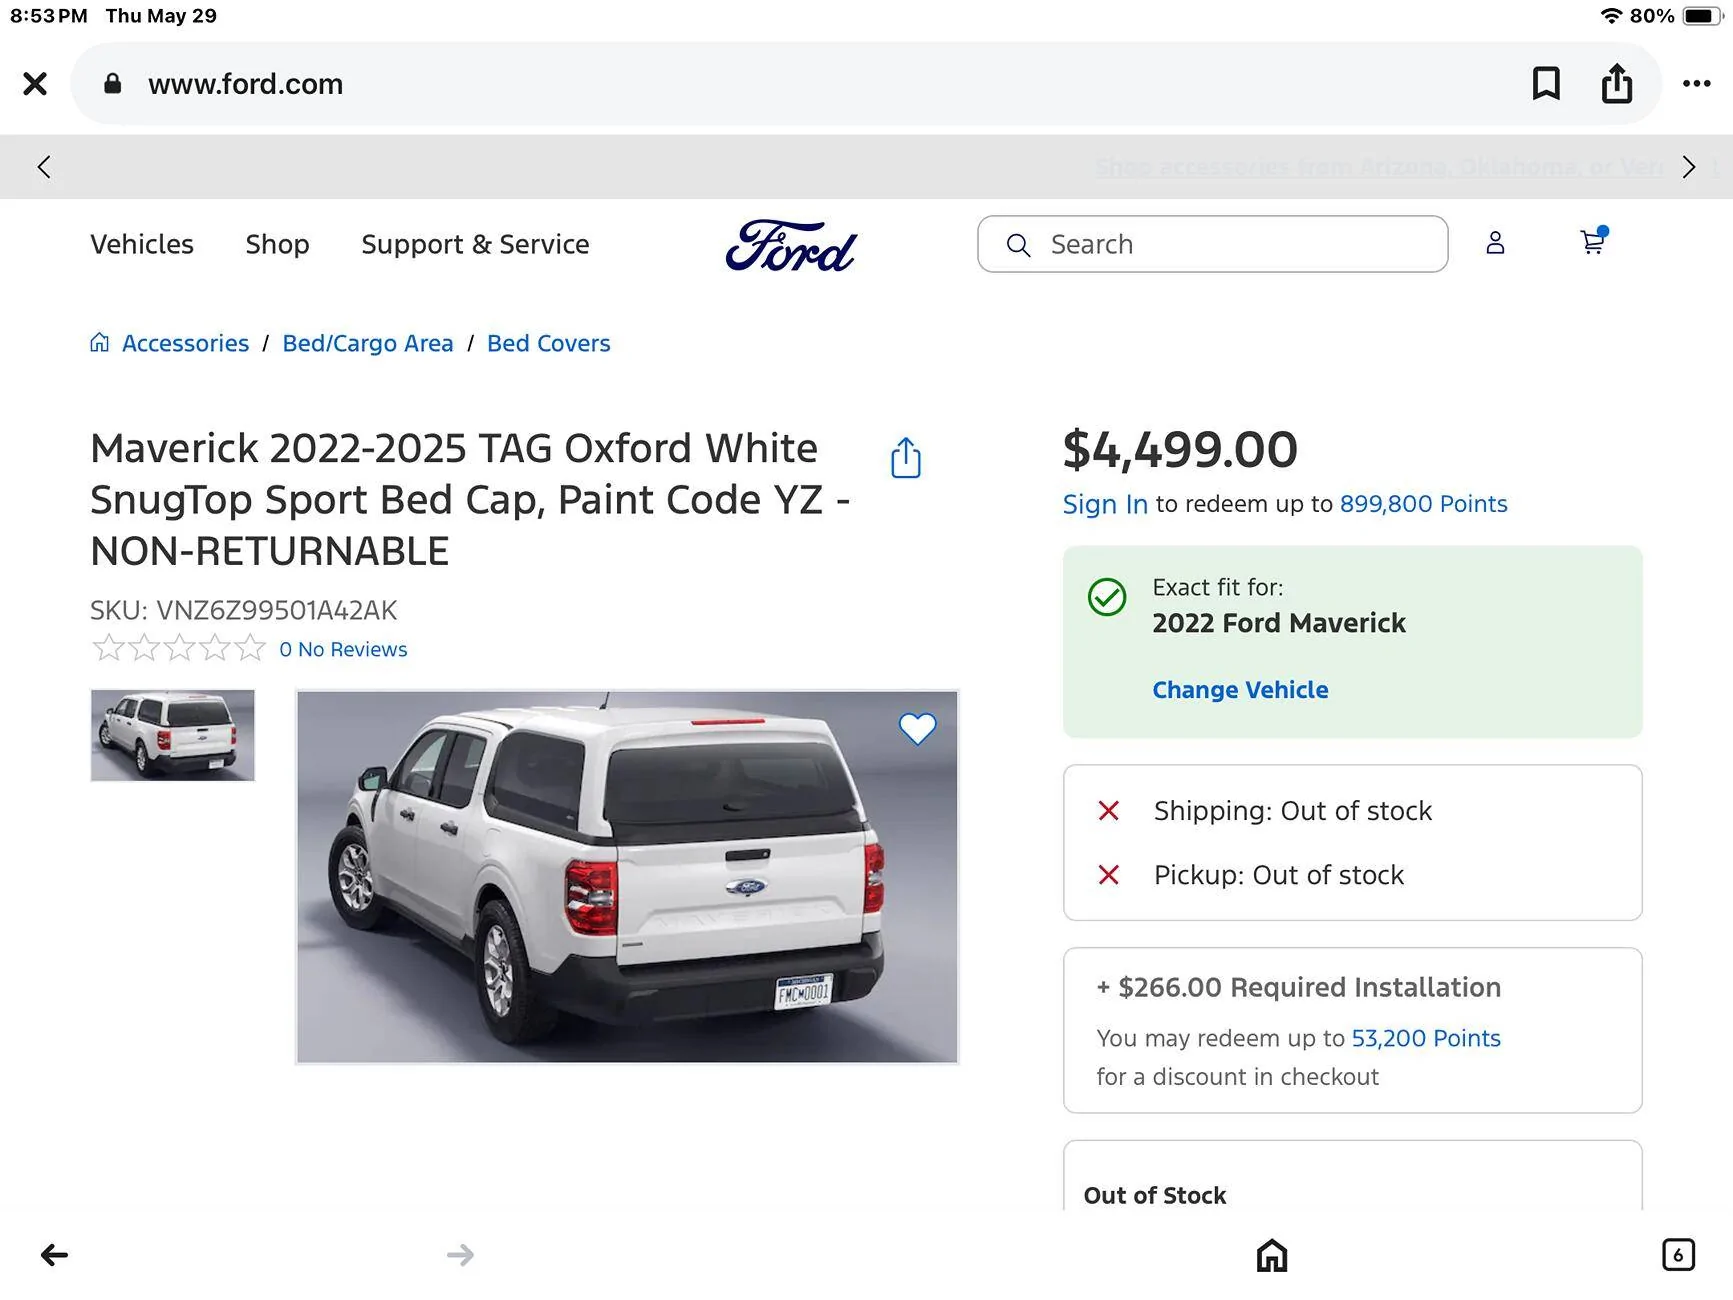Open Support & Service menu

coord(475,244)
